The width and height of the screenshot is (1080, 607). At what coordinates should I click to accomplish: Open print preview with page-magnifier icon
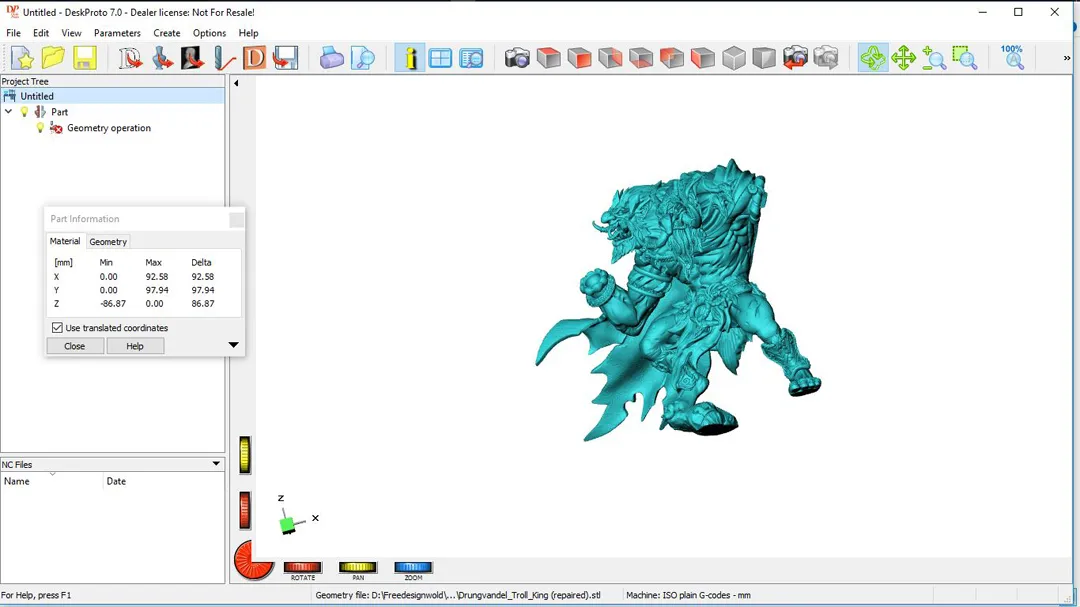(362, 59)
